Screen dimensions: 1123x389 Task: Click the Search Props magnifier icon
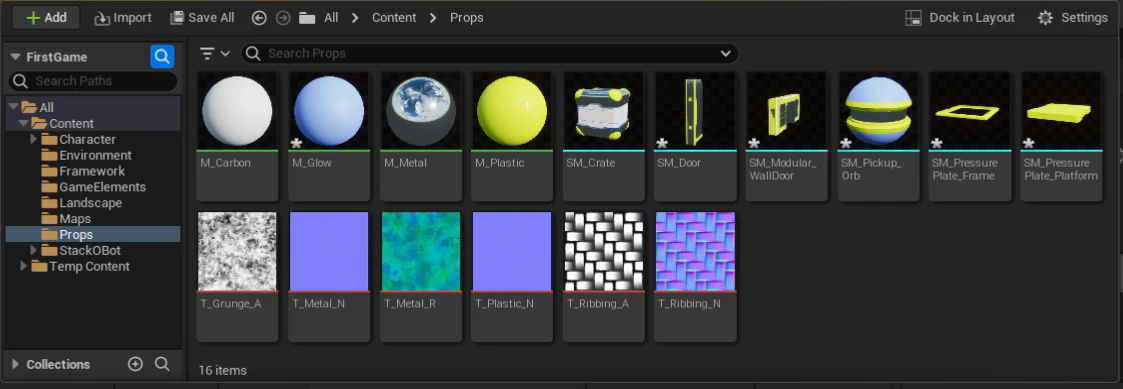pos(253,53)
